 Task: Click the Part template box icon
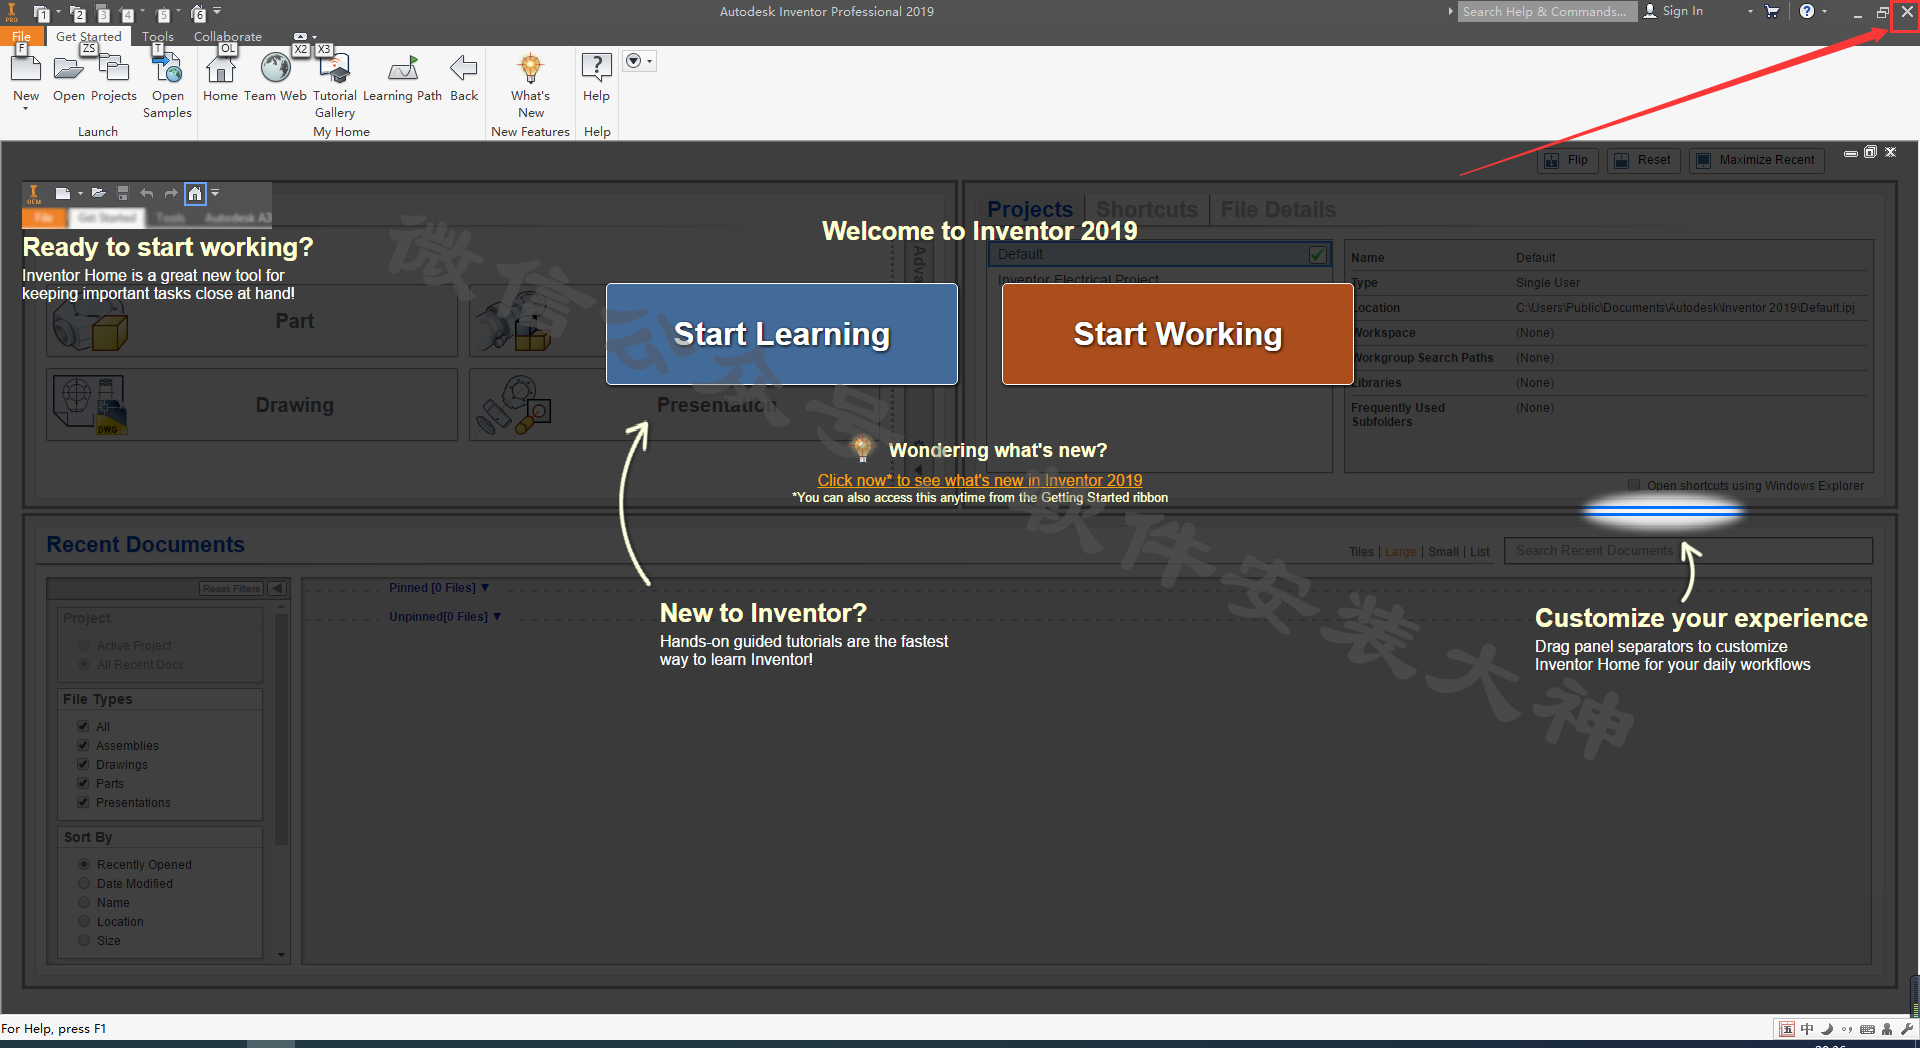pos(90,321)
